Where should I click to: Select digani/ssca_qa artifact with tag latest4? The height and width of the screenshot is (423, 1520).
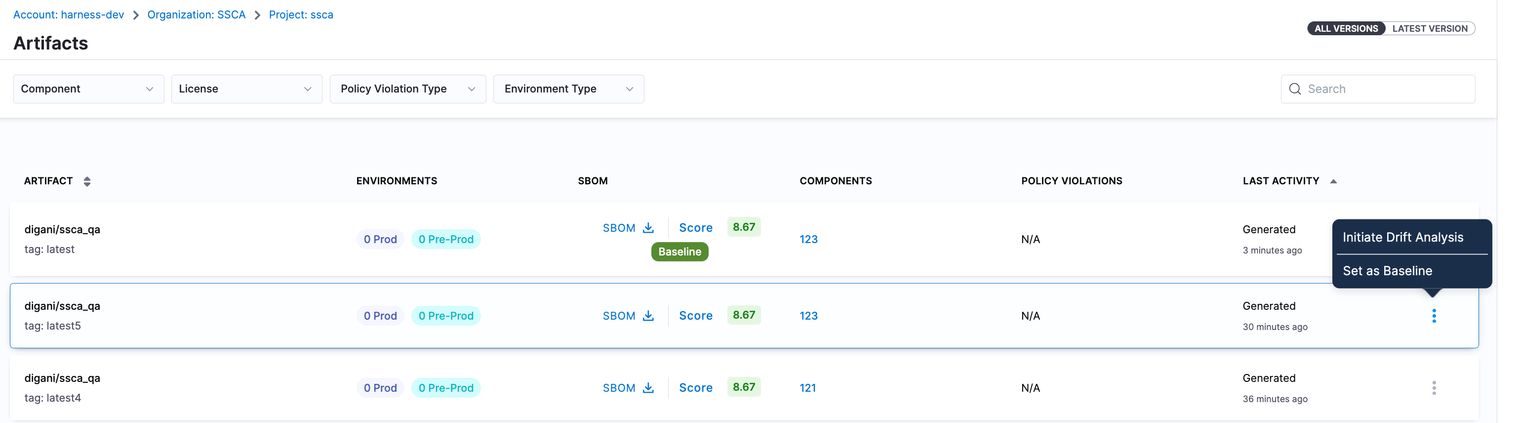pyautogui.click(x=62, y=378)
